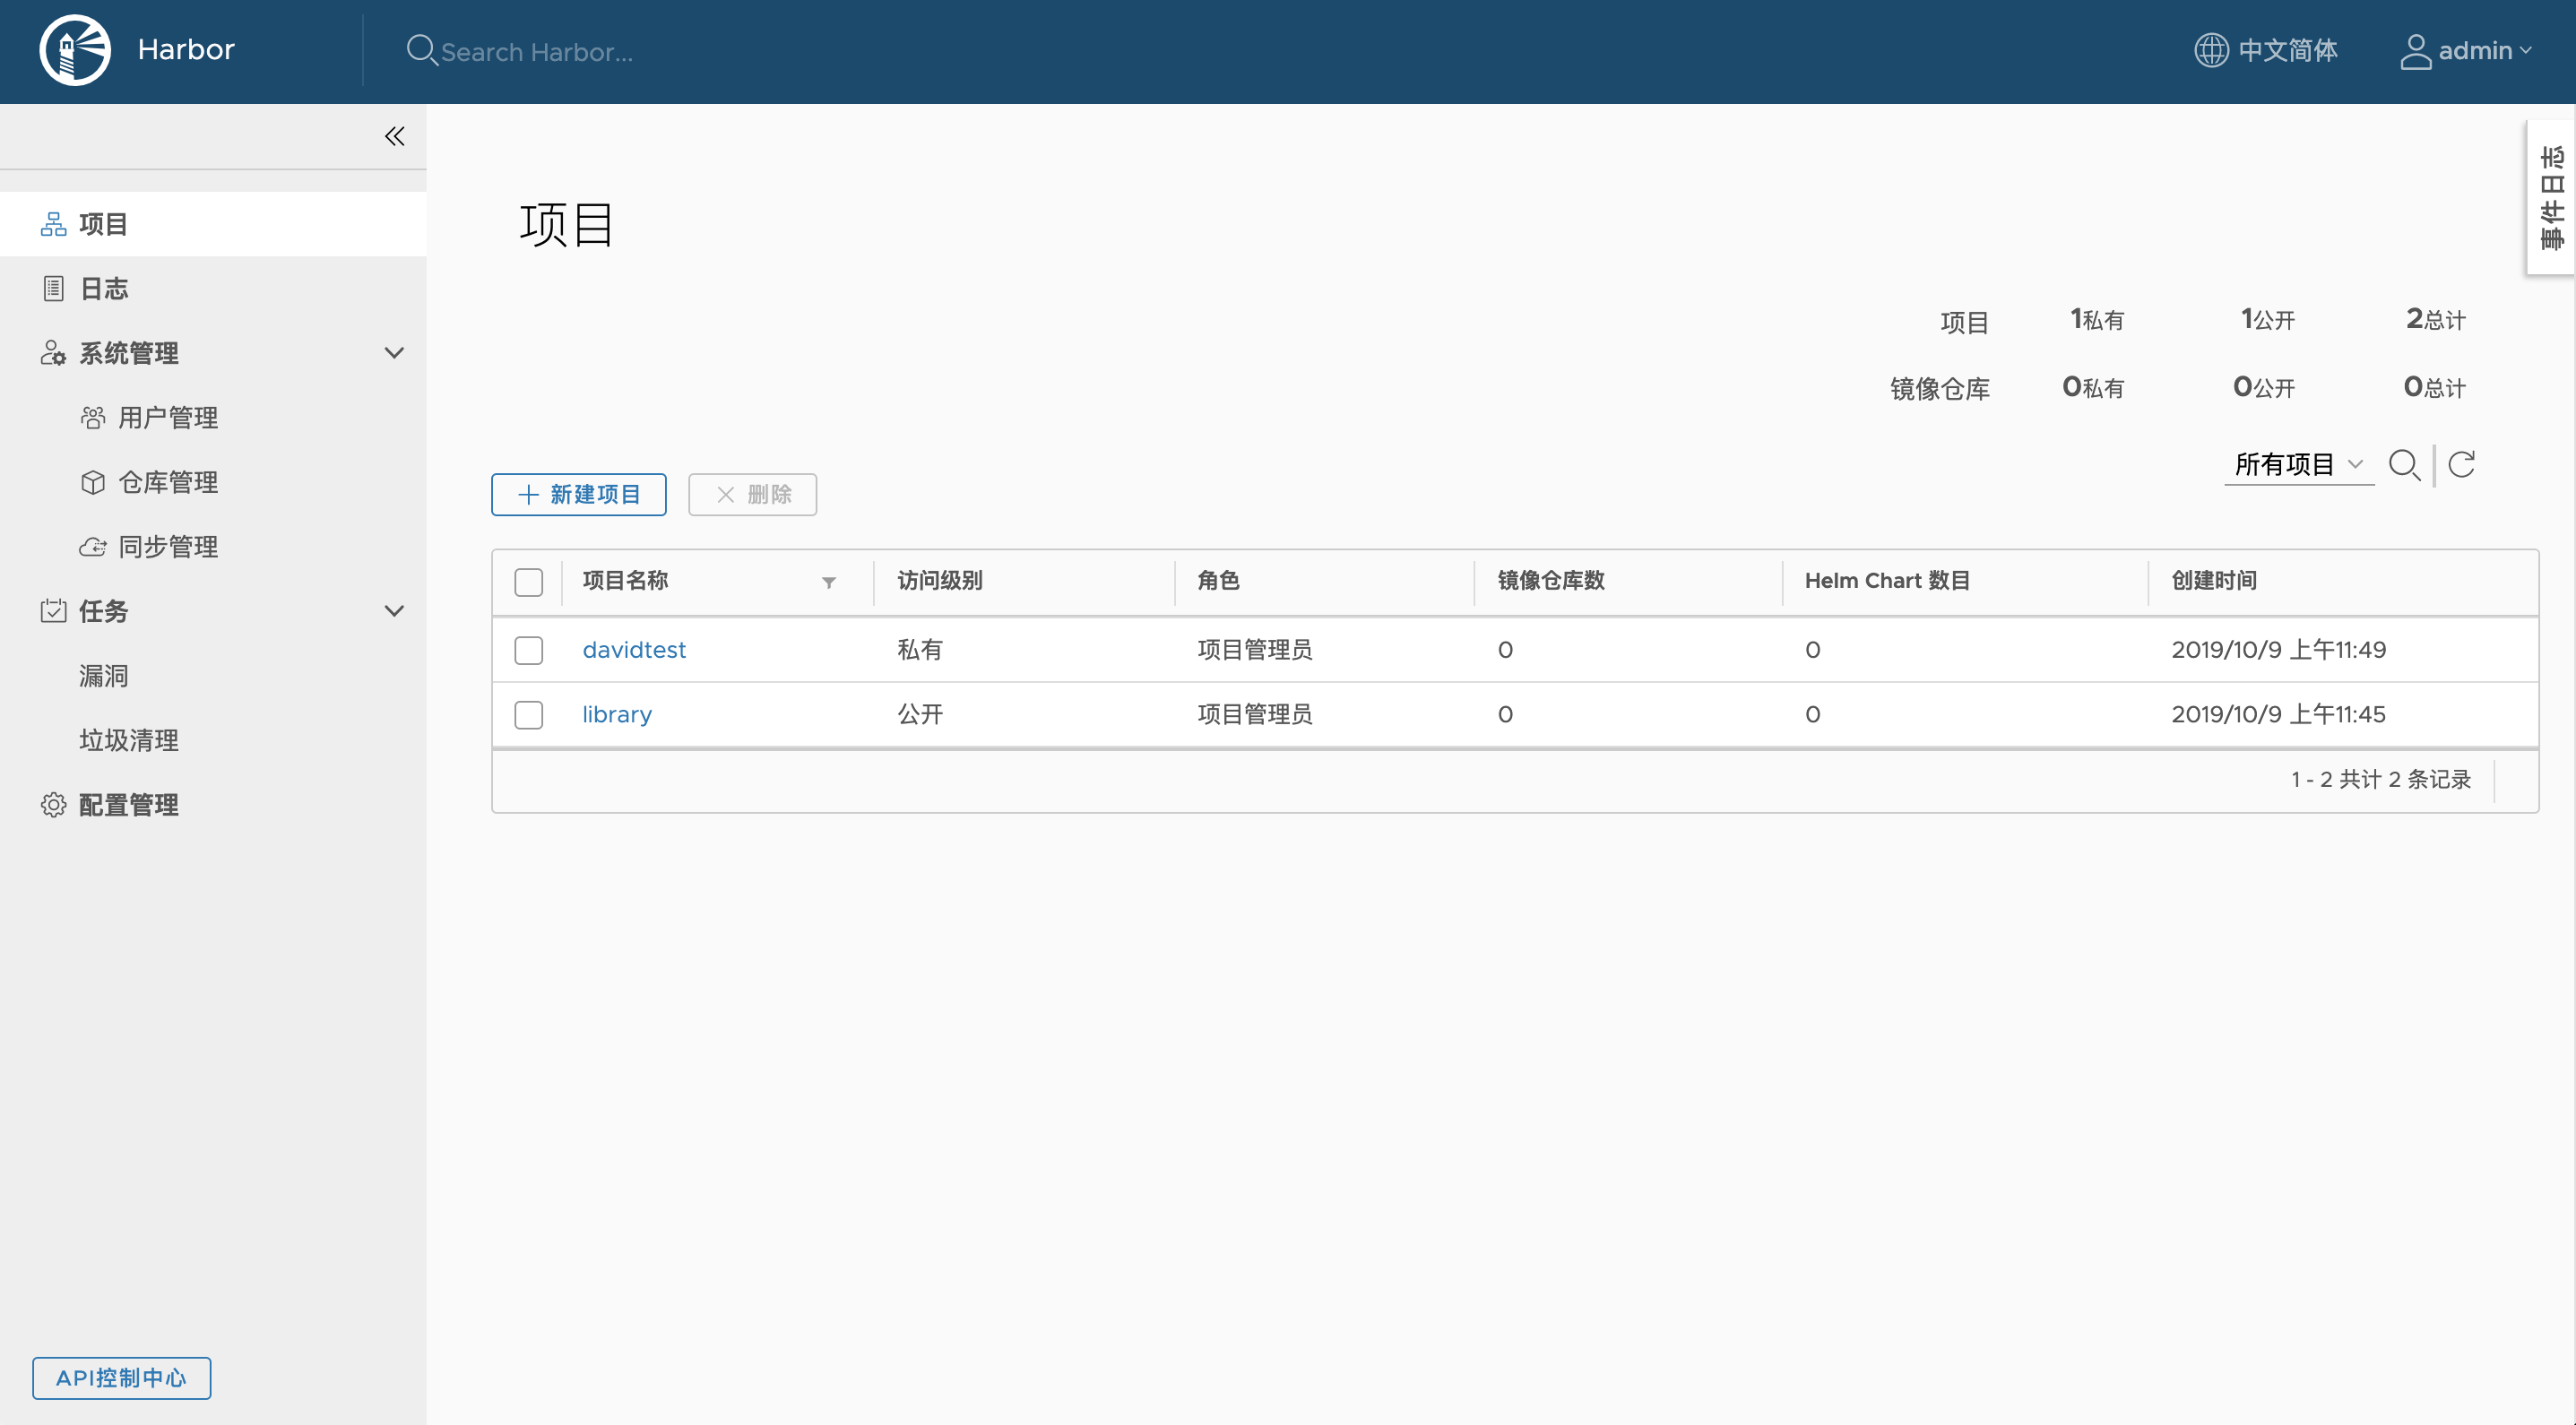Open the 所有项目 filter dropdown
The width and height of the screenshot is (2576, 1425).
pos(2298,465)
